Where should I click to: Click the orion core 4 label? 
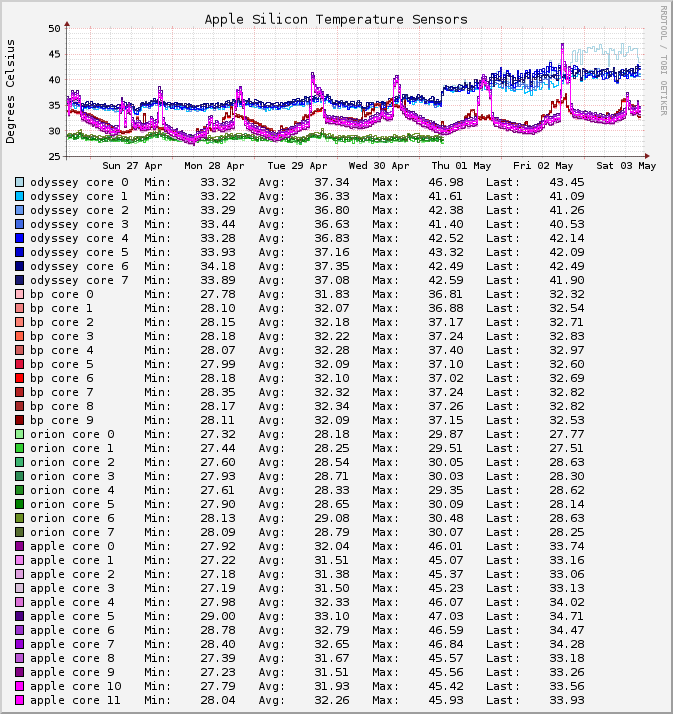[x=72, y=490]
